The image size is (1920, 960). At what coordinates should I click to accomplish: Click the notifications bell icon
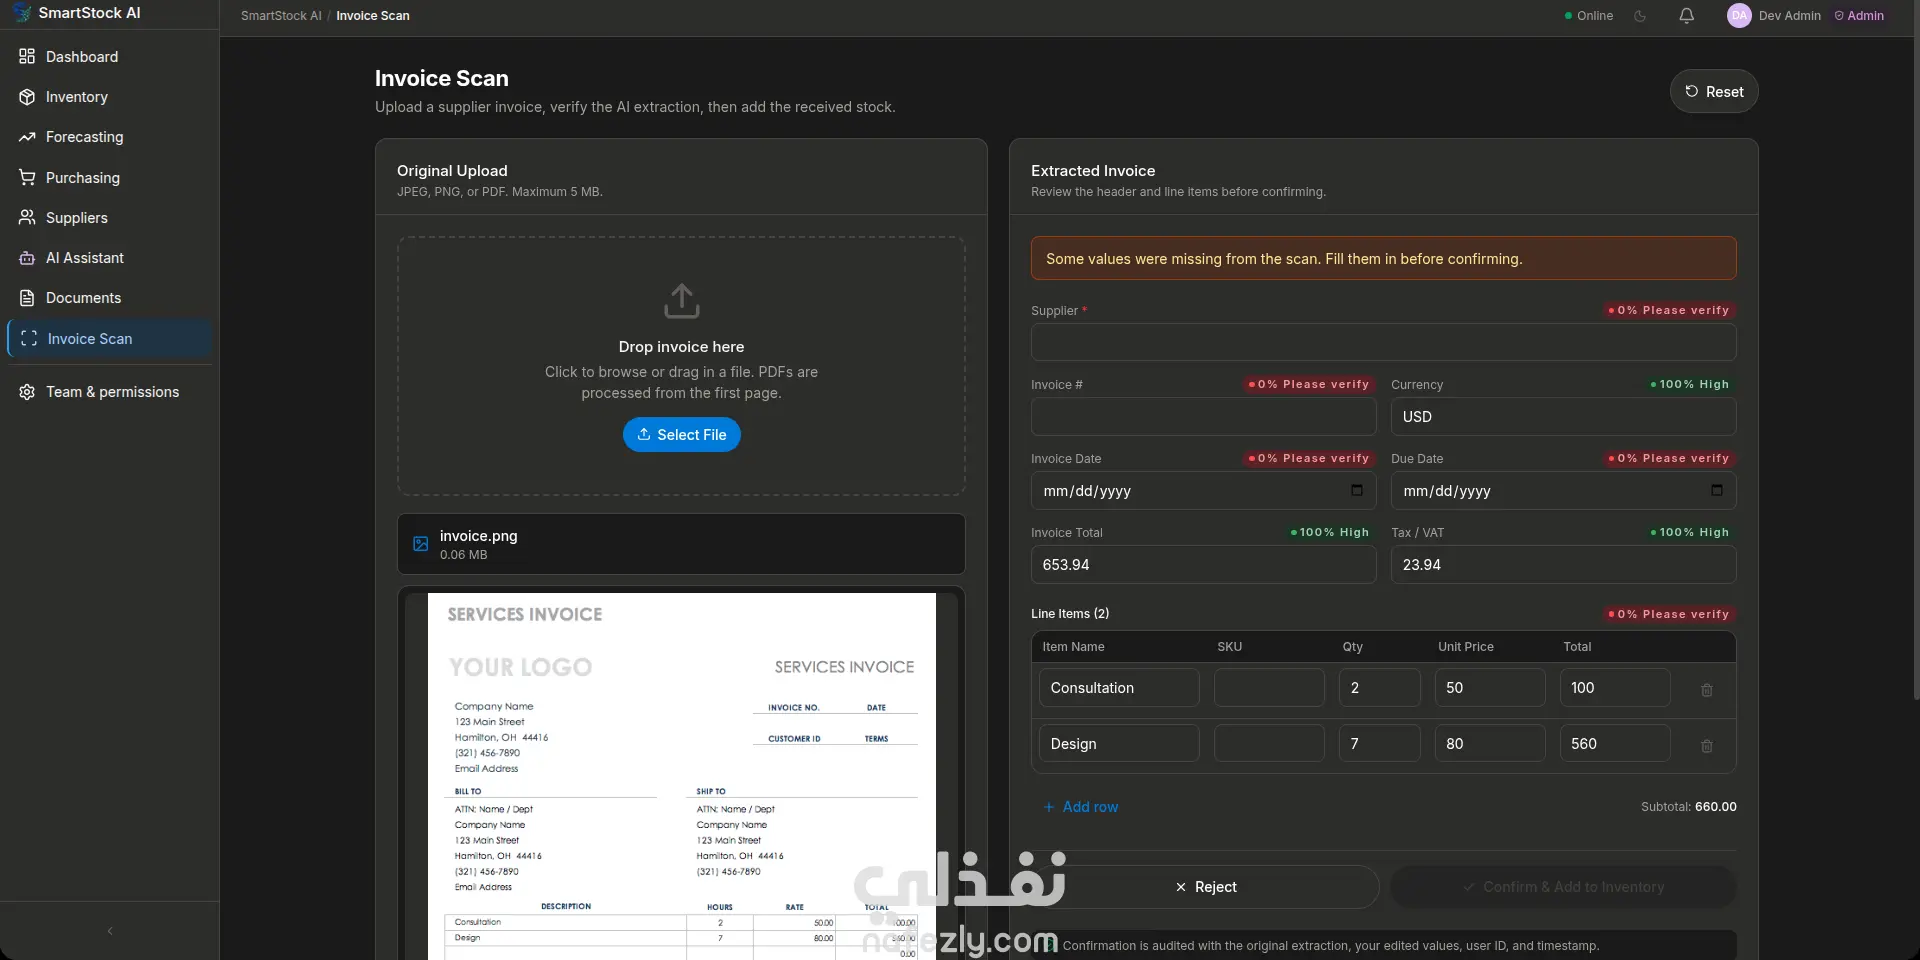tap(1686, 16)
